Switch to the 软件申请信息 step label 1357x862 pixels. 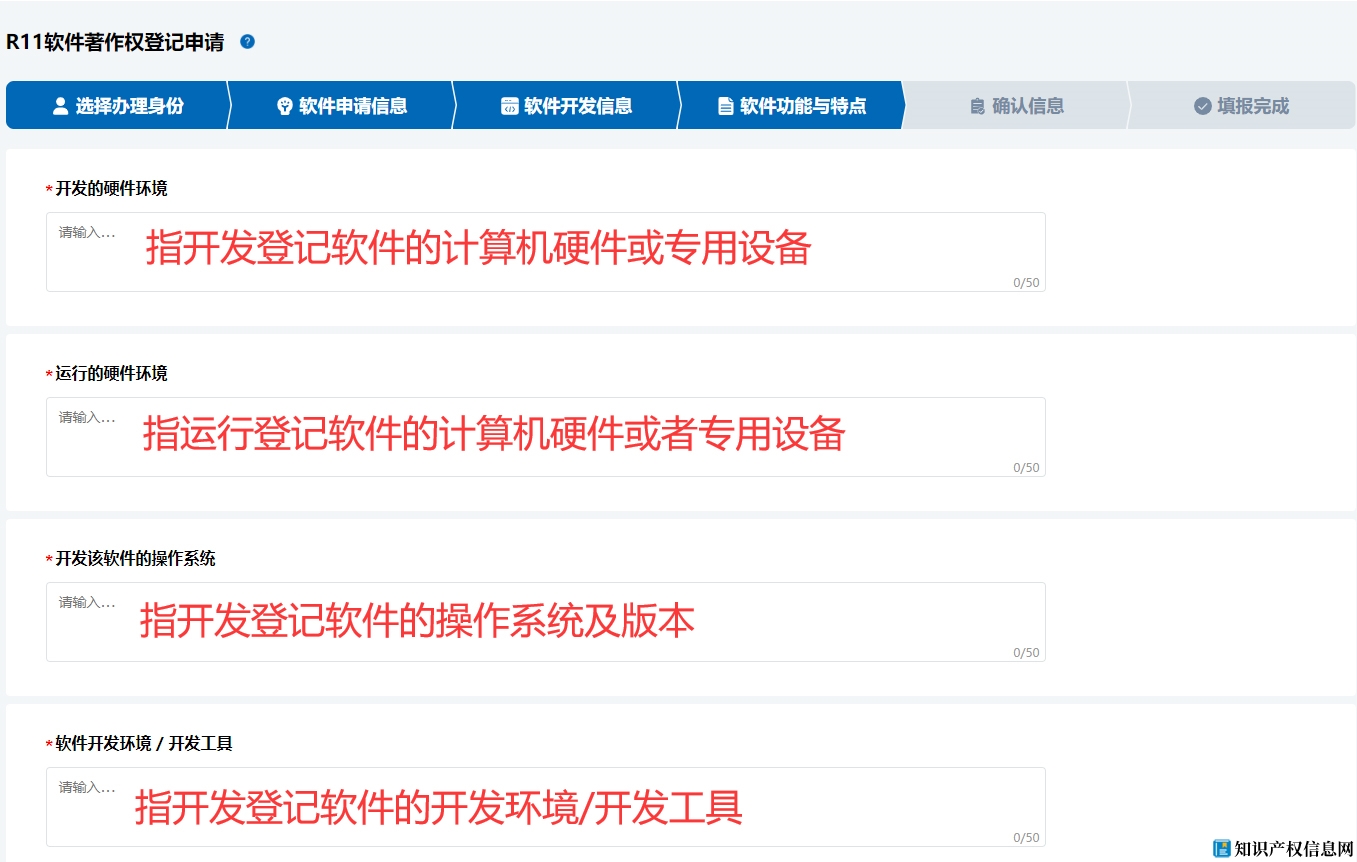coord(353,106)
